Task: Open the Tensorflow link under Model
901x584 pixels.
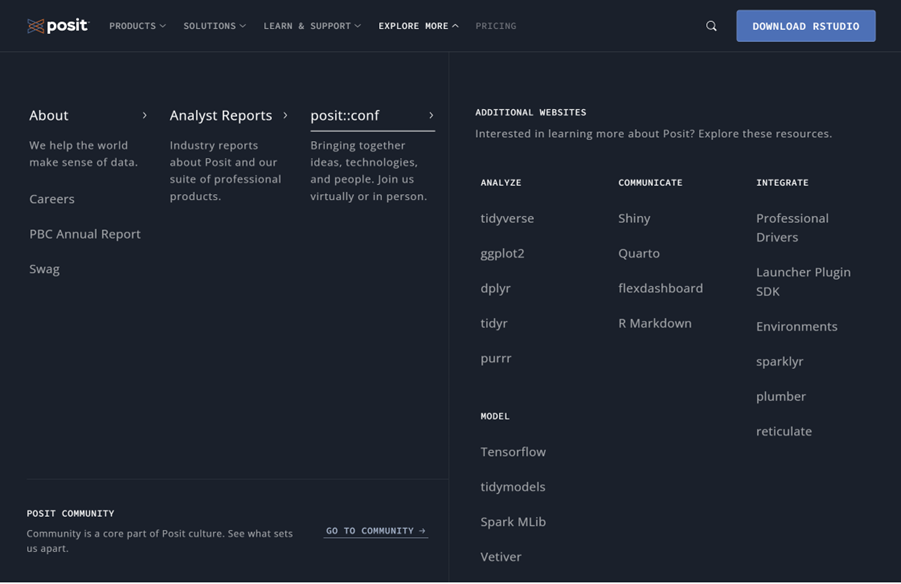Action: (513, 452)
